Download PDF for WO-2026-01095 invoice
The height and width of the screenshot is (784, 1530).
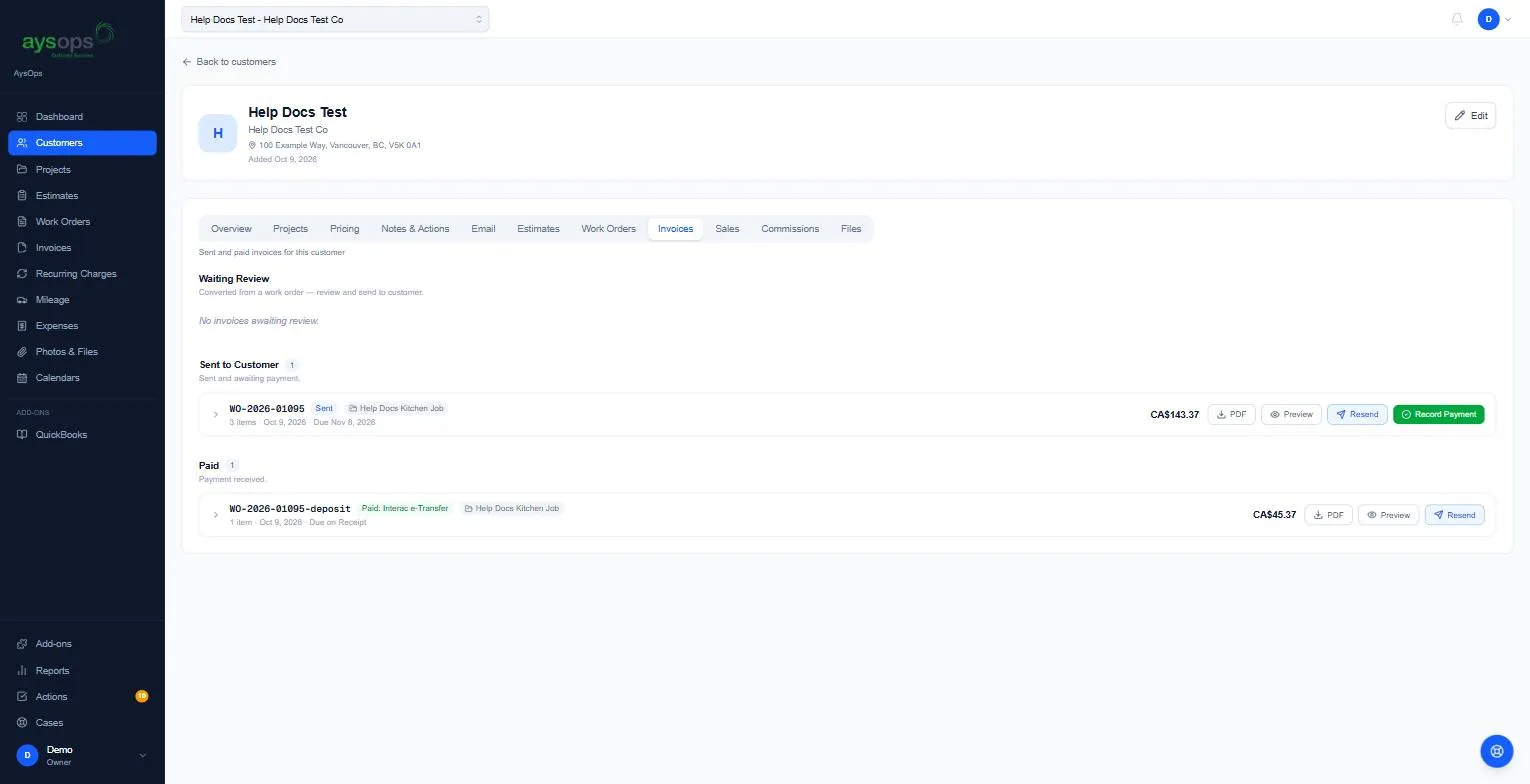(x=1231, y=414)
